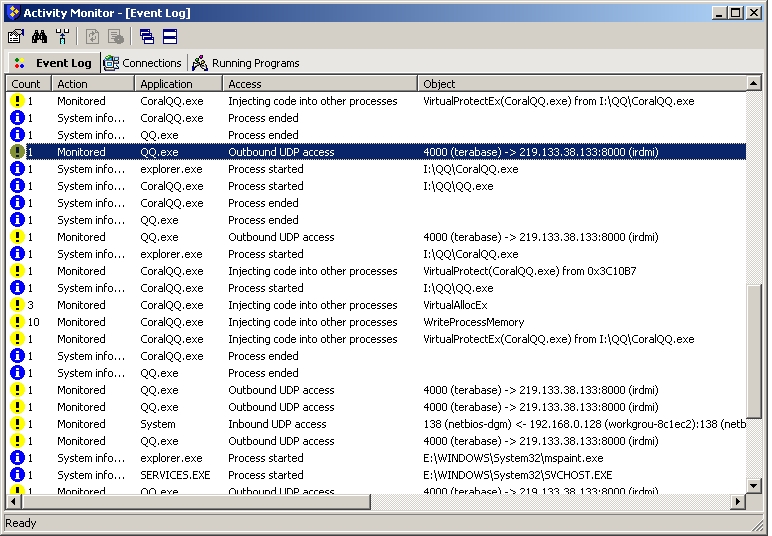Minimize the Activity Monitor window
The image size is (772, 536).
click(719, 13)
